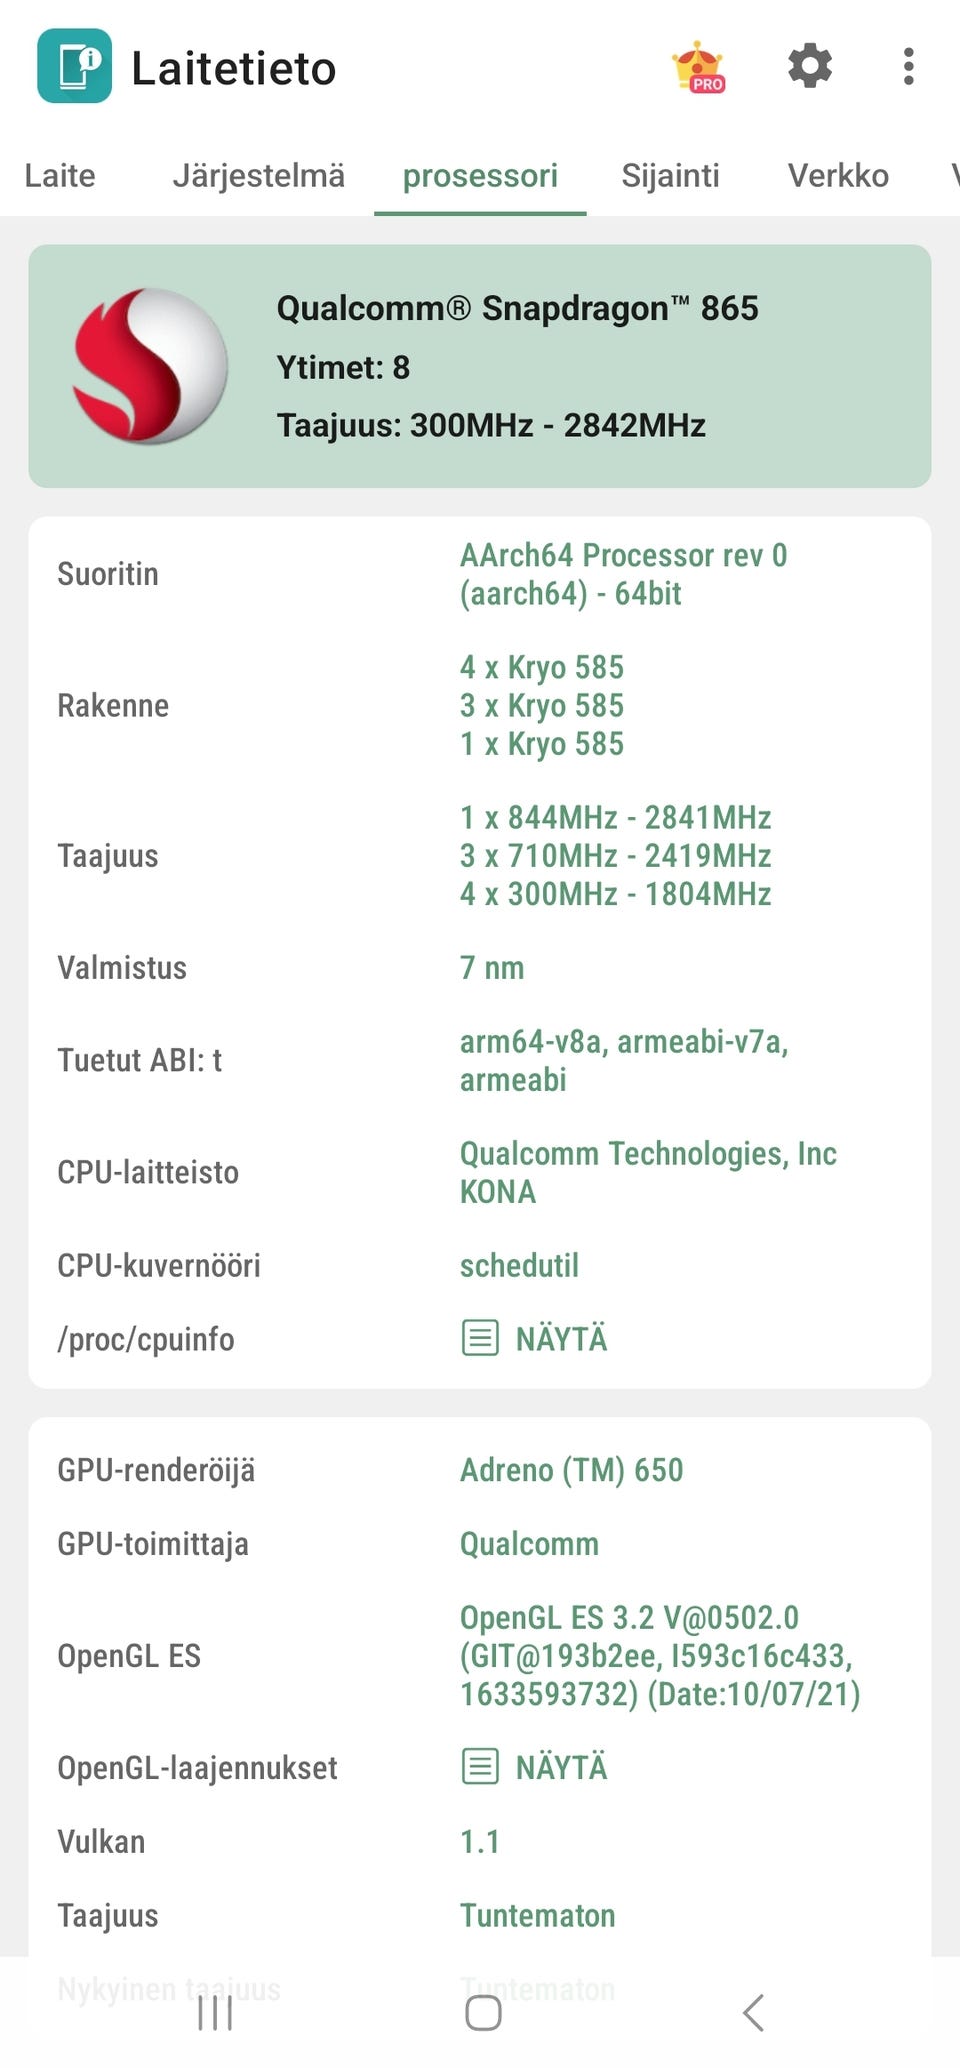Tap NÄYTÄ for OpenGL-laajennukset
Screen dimensions: 960x2068
(x=561, y=1767)
